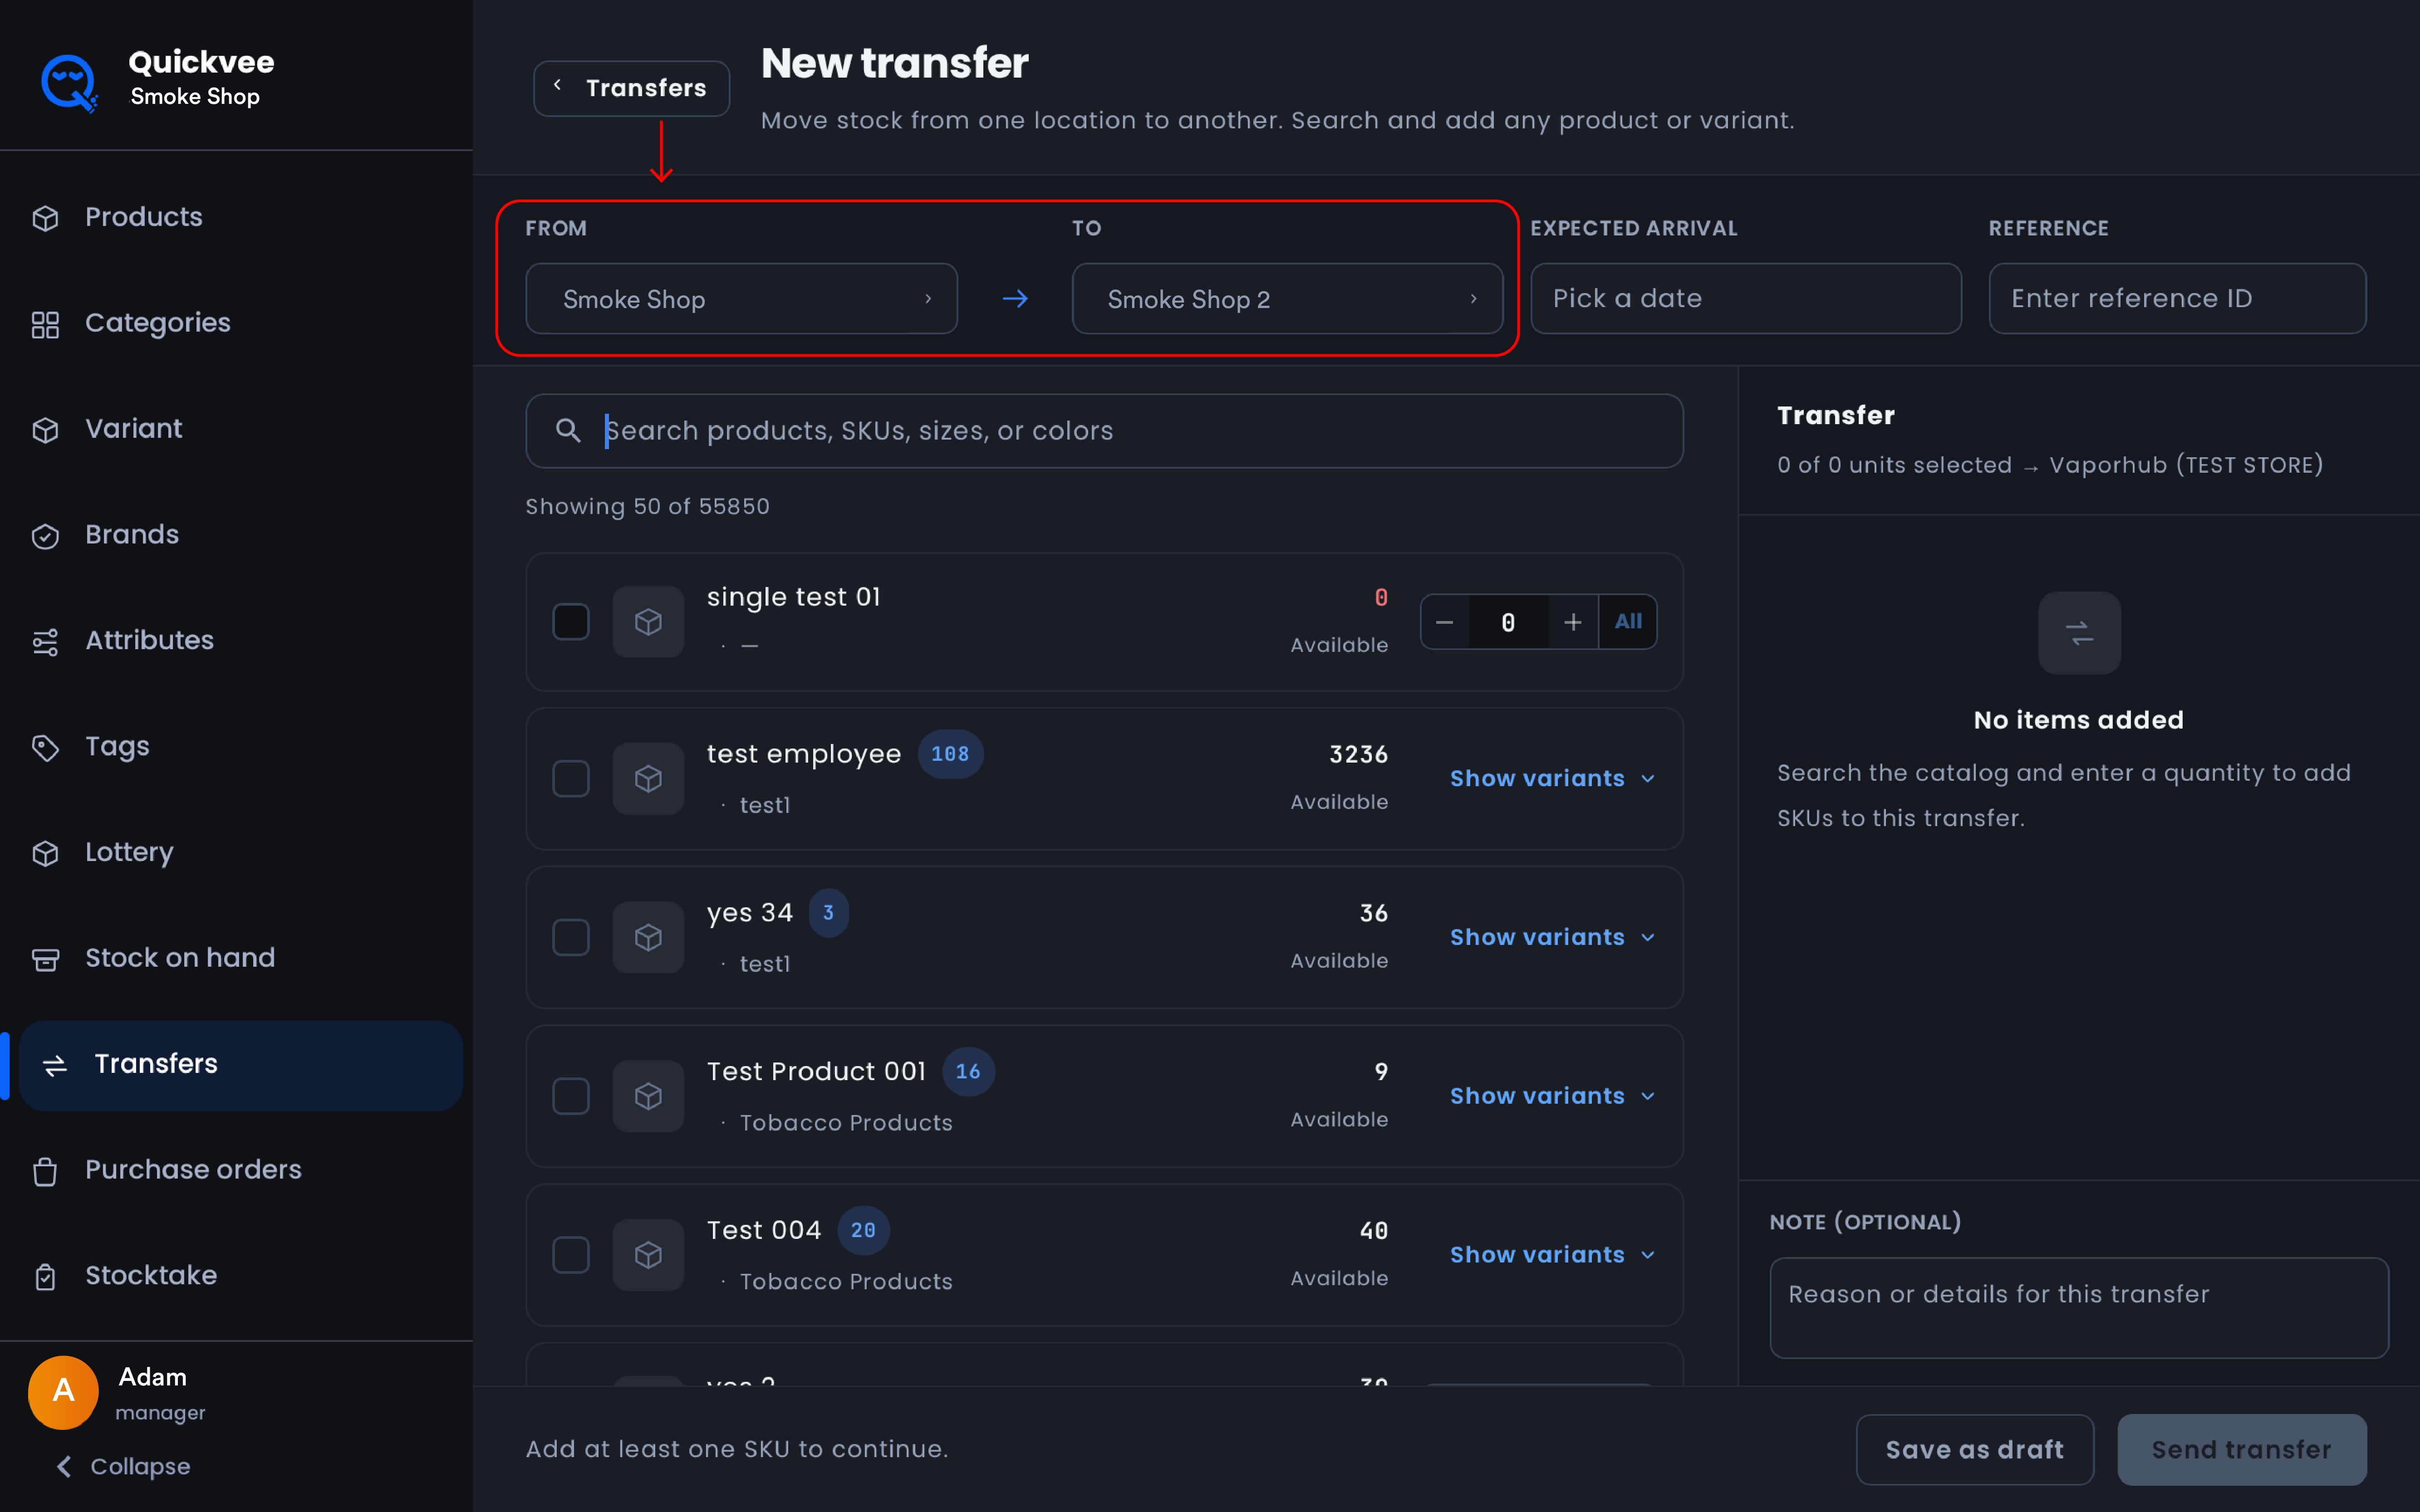Screen dimensions: 2420x1512
Task: Click 'Add at least one SKU to continue.' message
Action: [737, 1449]
